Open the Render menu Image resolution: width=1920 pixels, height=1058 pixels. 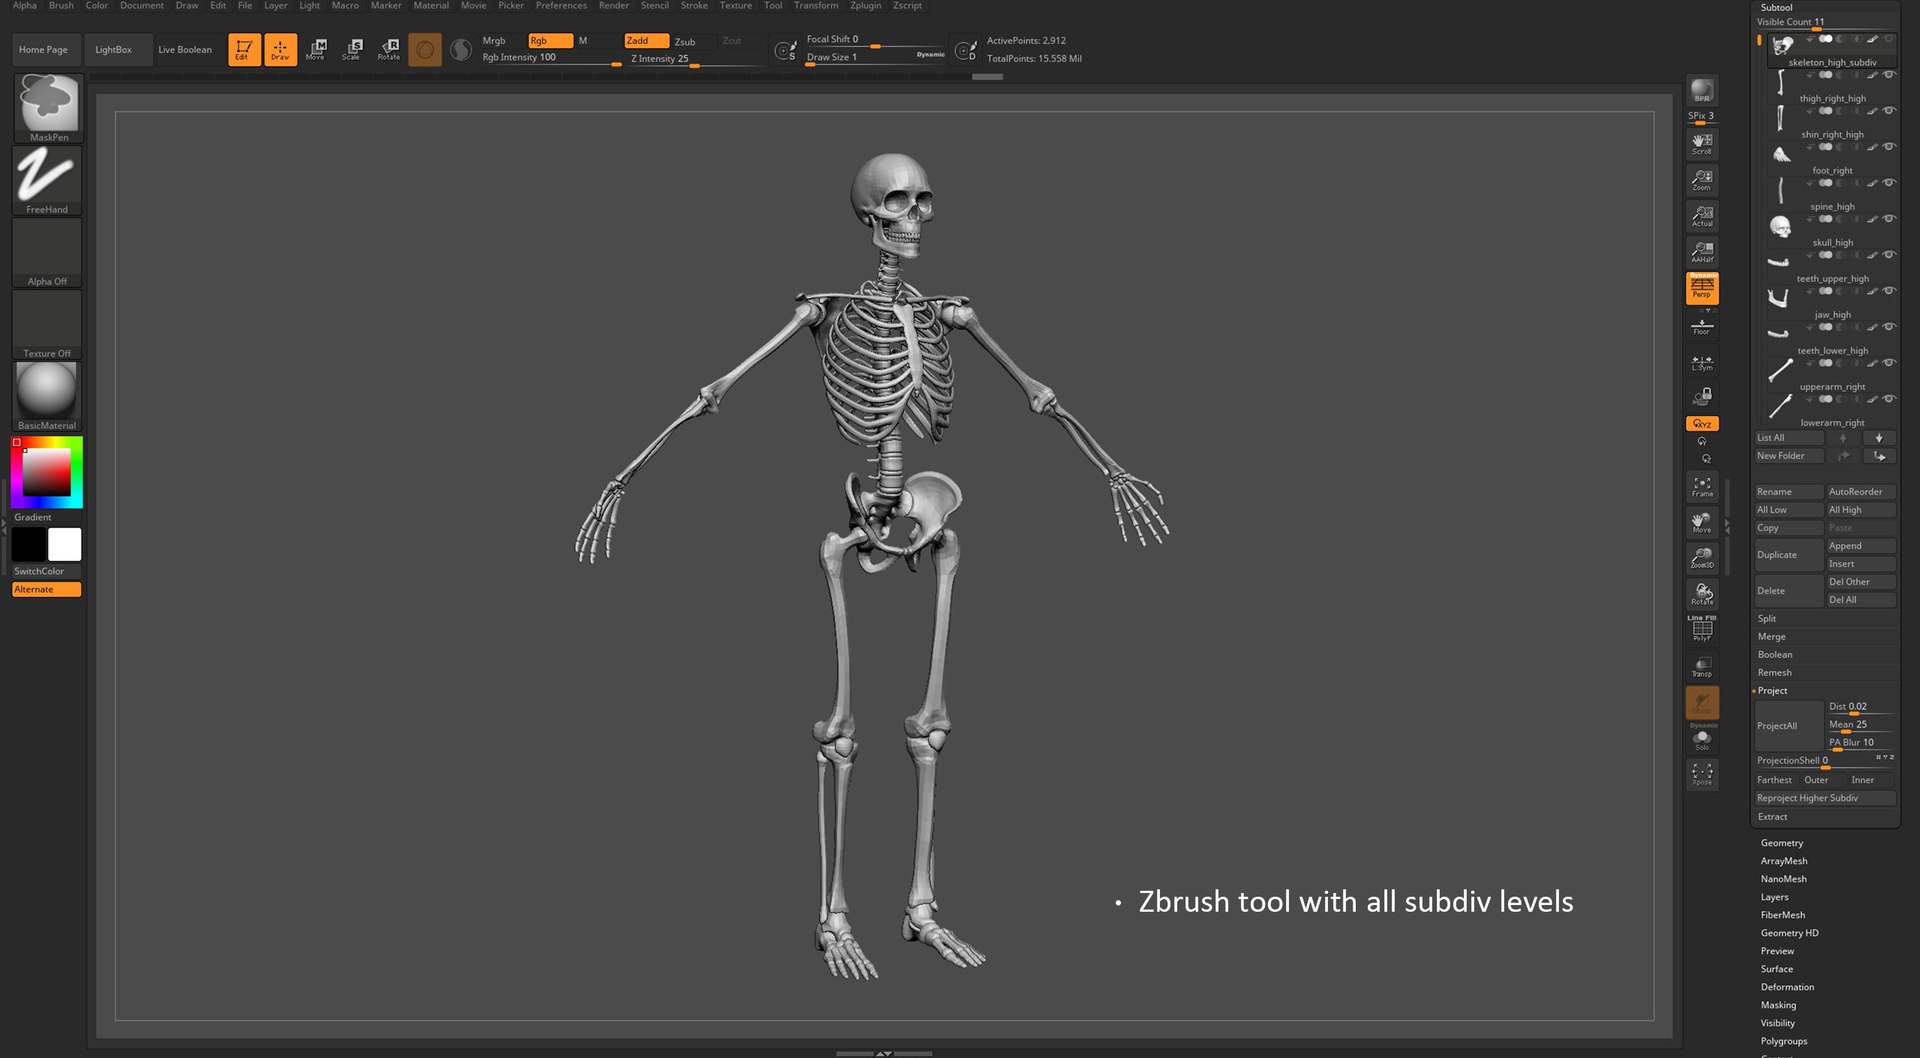point(614,6)
